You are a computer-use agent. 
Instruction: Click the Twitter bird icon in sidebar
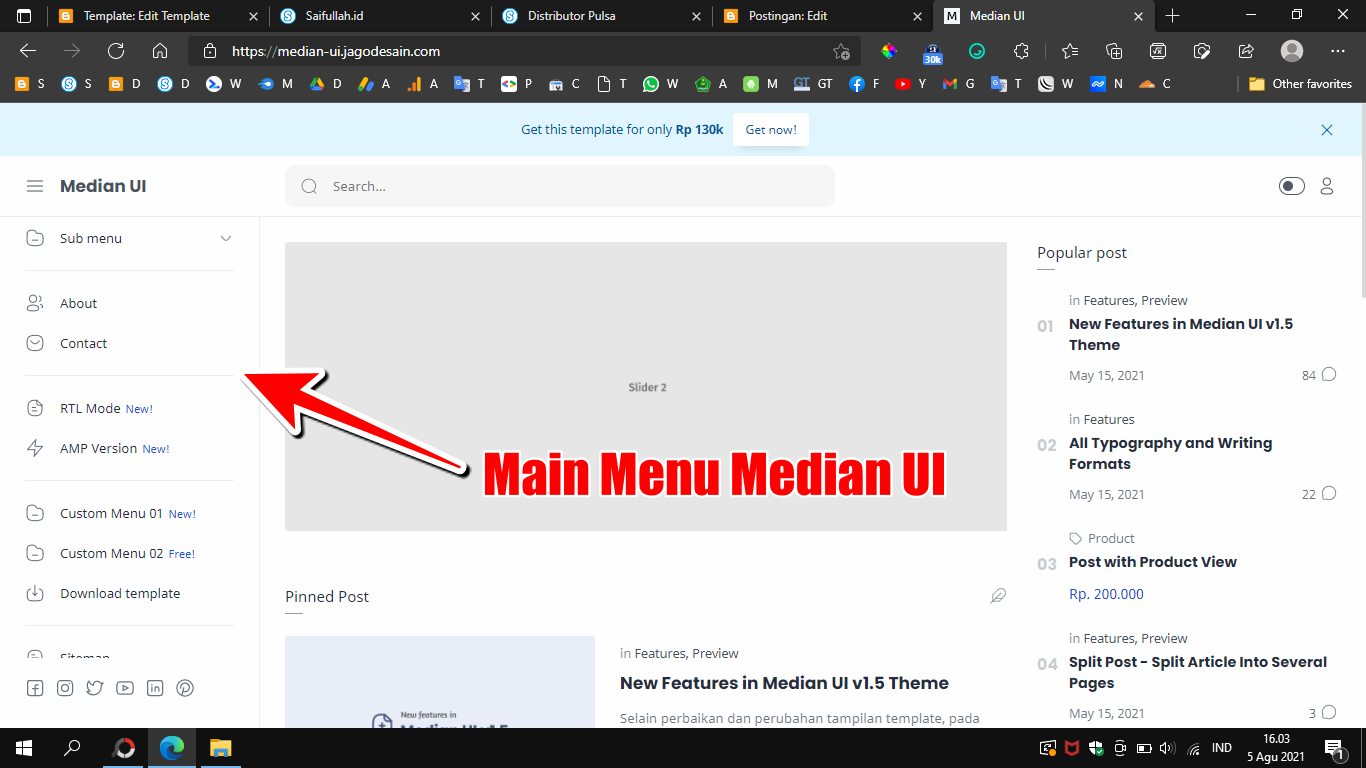95,688
